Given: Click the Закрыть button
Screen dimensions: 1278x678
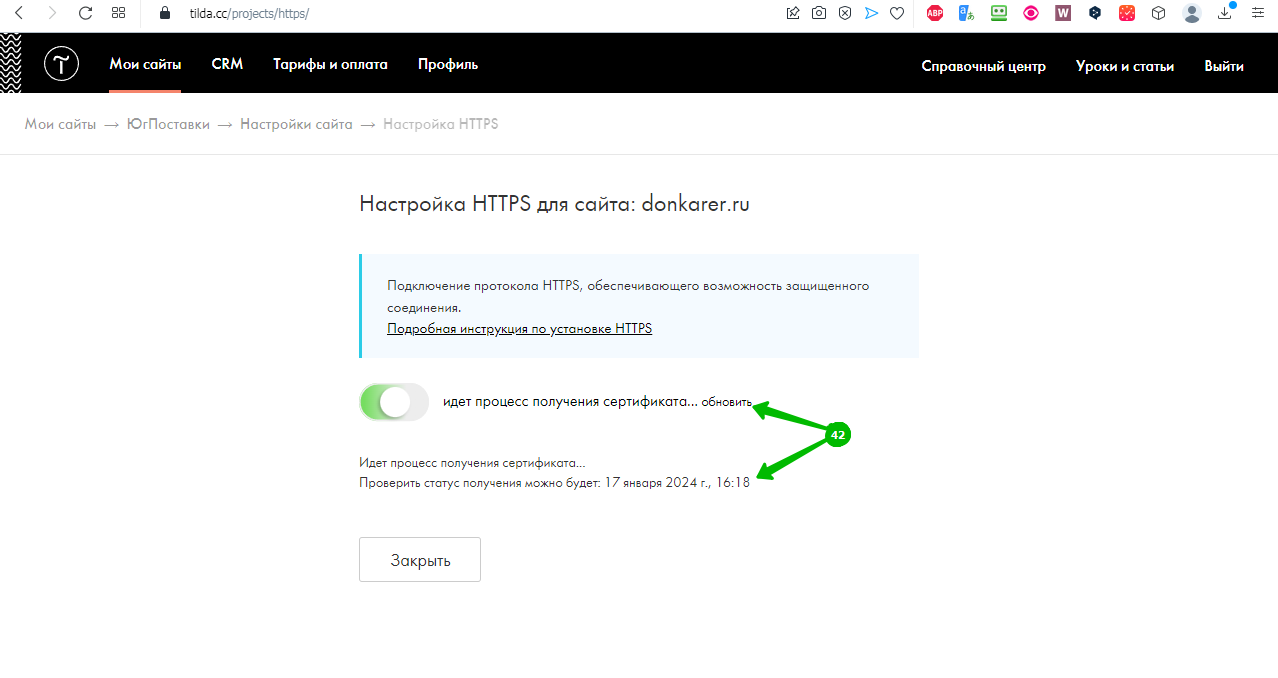Looking at the screenshot, I should pos(420,560).
